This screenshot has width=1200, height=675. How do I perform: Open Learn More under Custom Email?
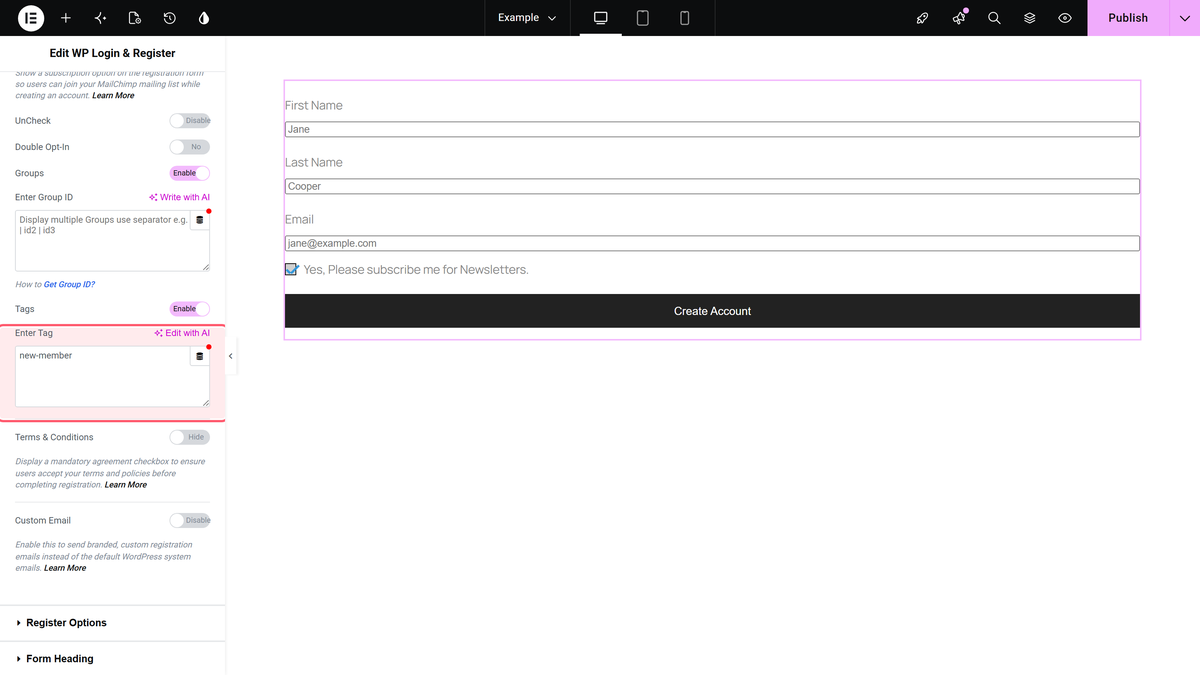coord(65,568)
